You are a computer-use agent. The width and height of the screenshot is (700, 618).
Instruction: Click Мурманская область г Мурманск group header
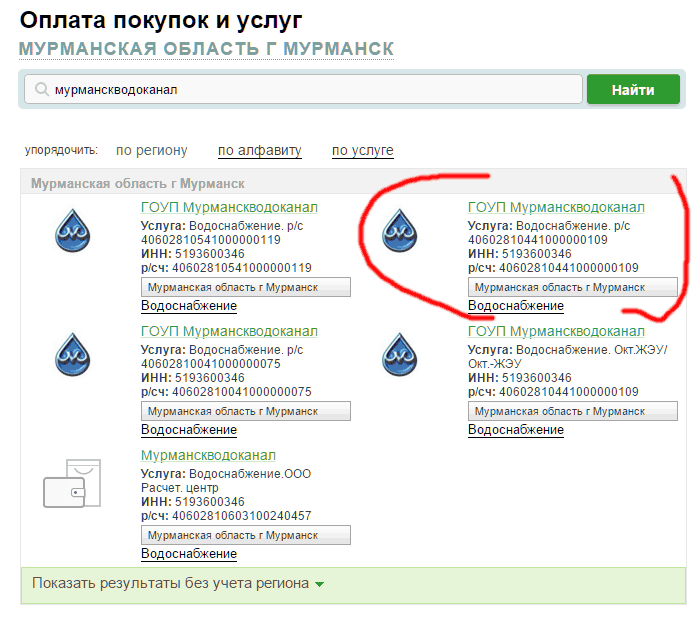pyautogui.click(x=138, y=184)
